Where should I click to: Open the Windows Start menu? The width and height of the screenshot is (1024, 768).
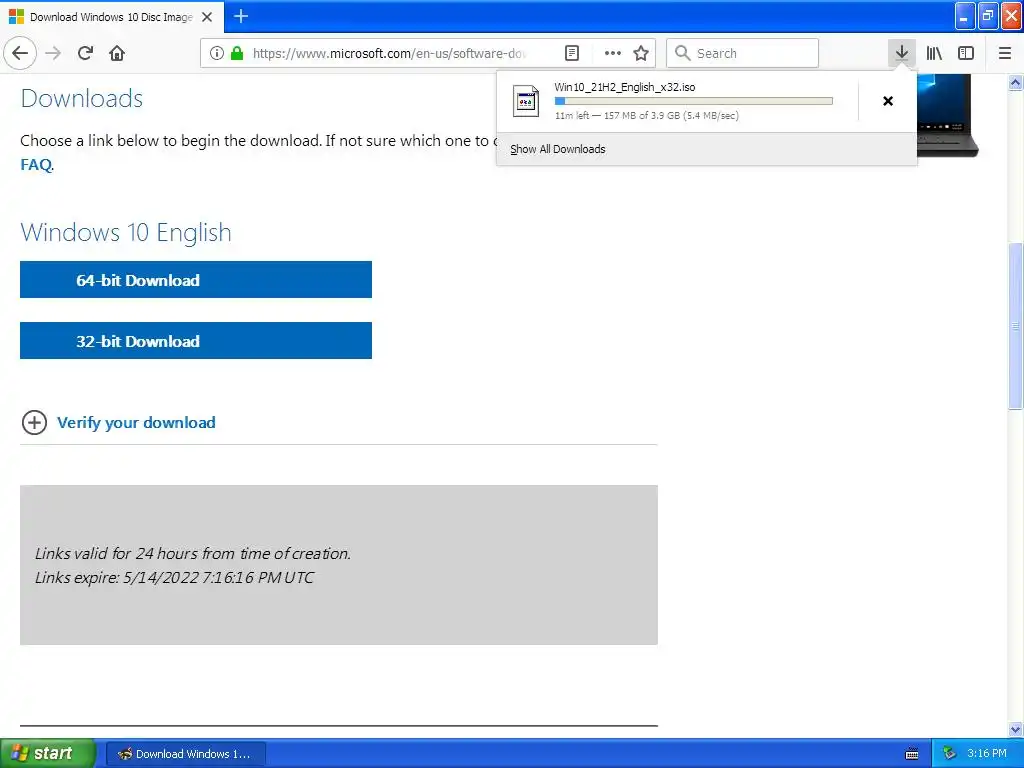[48, 753]
